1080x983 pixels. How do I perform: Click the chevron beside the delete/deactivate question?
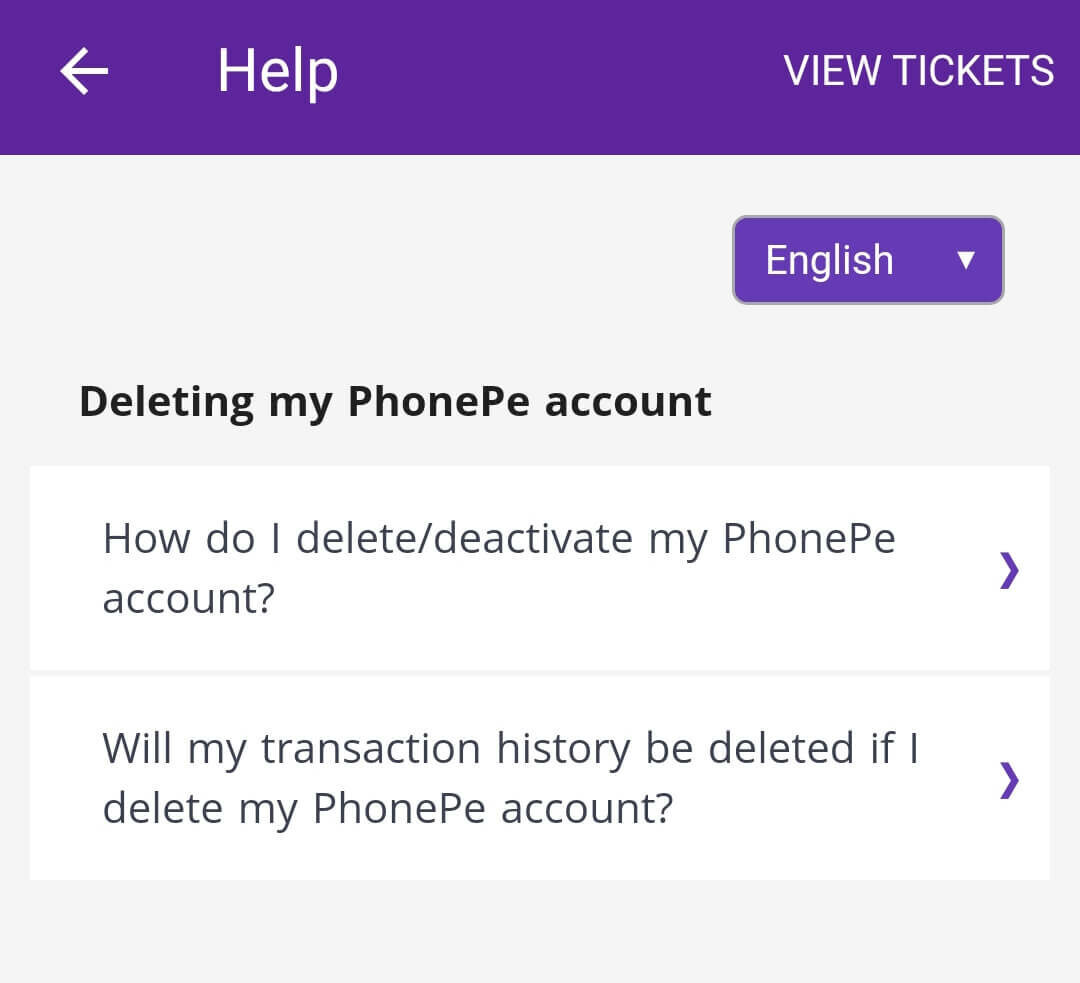(1009, 570)
